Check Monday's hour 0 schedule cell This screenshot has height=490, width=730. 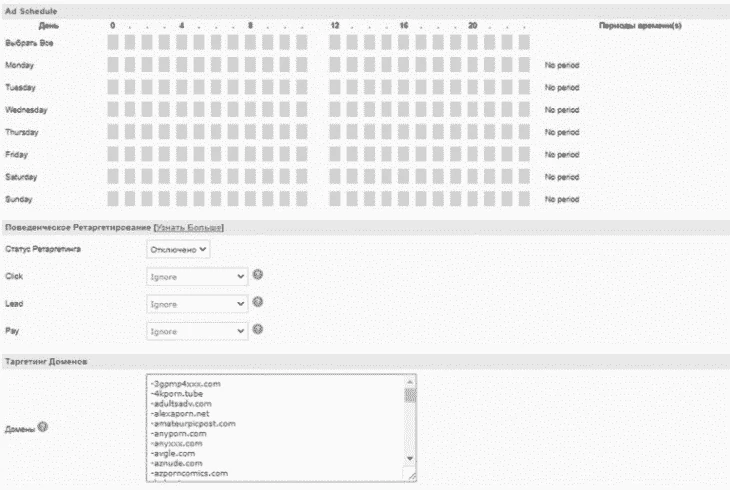point(113,65)
